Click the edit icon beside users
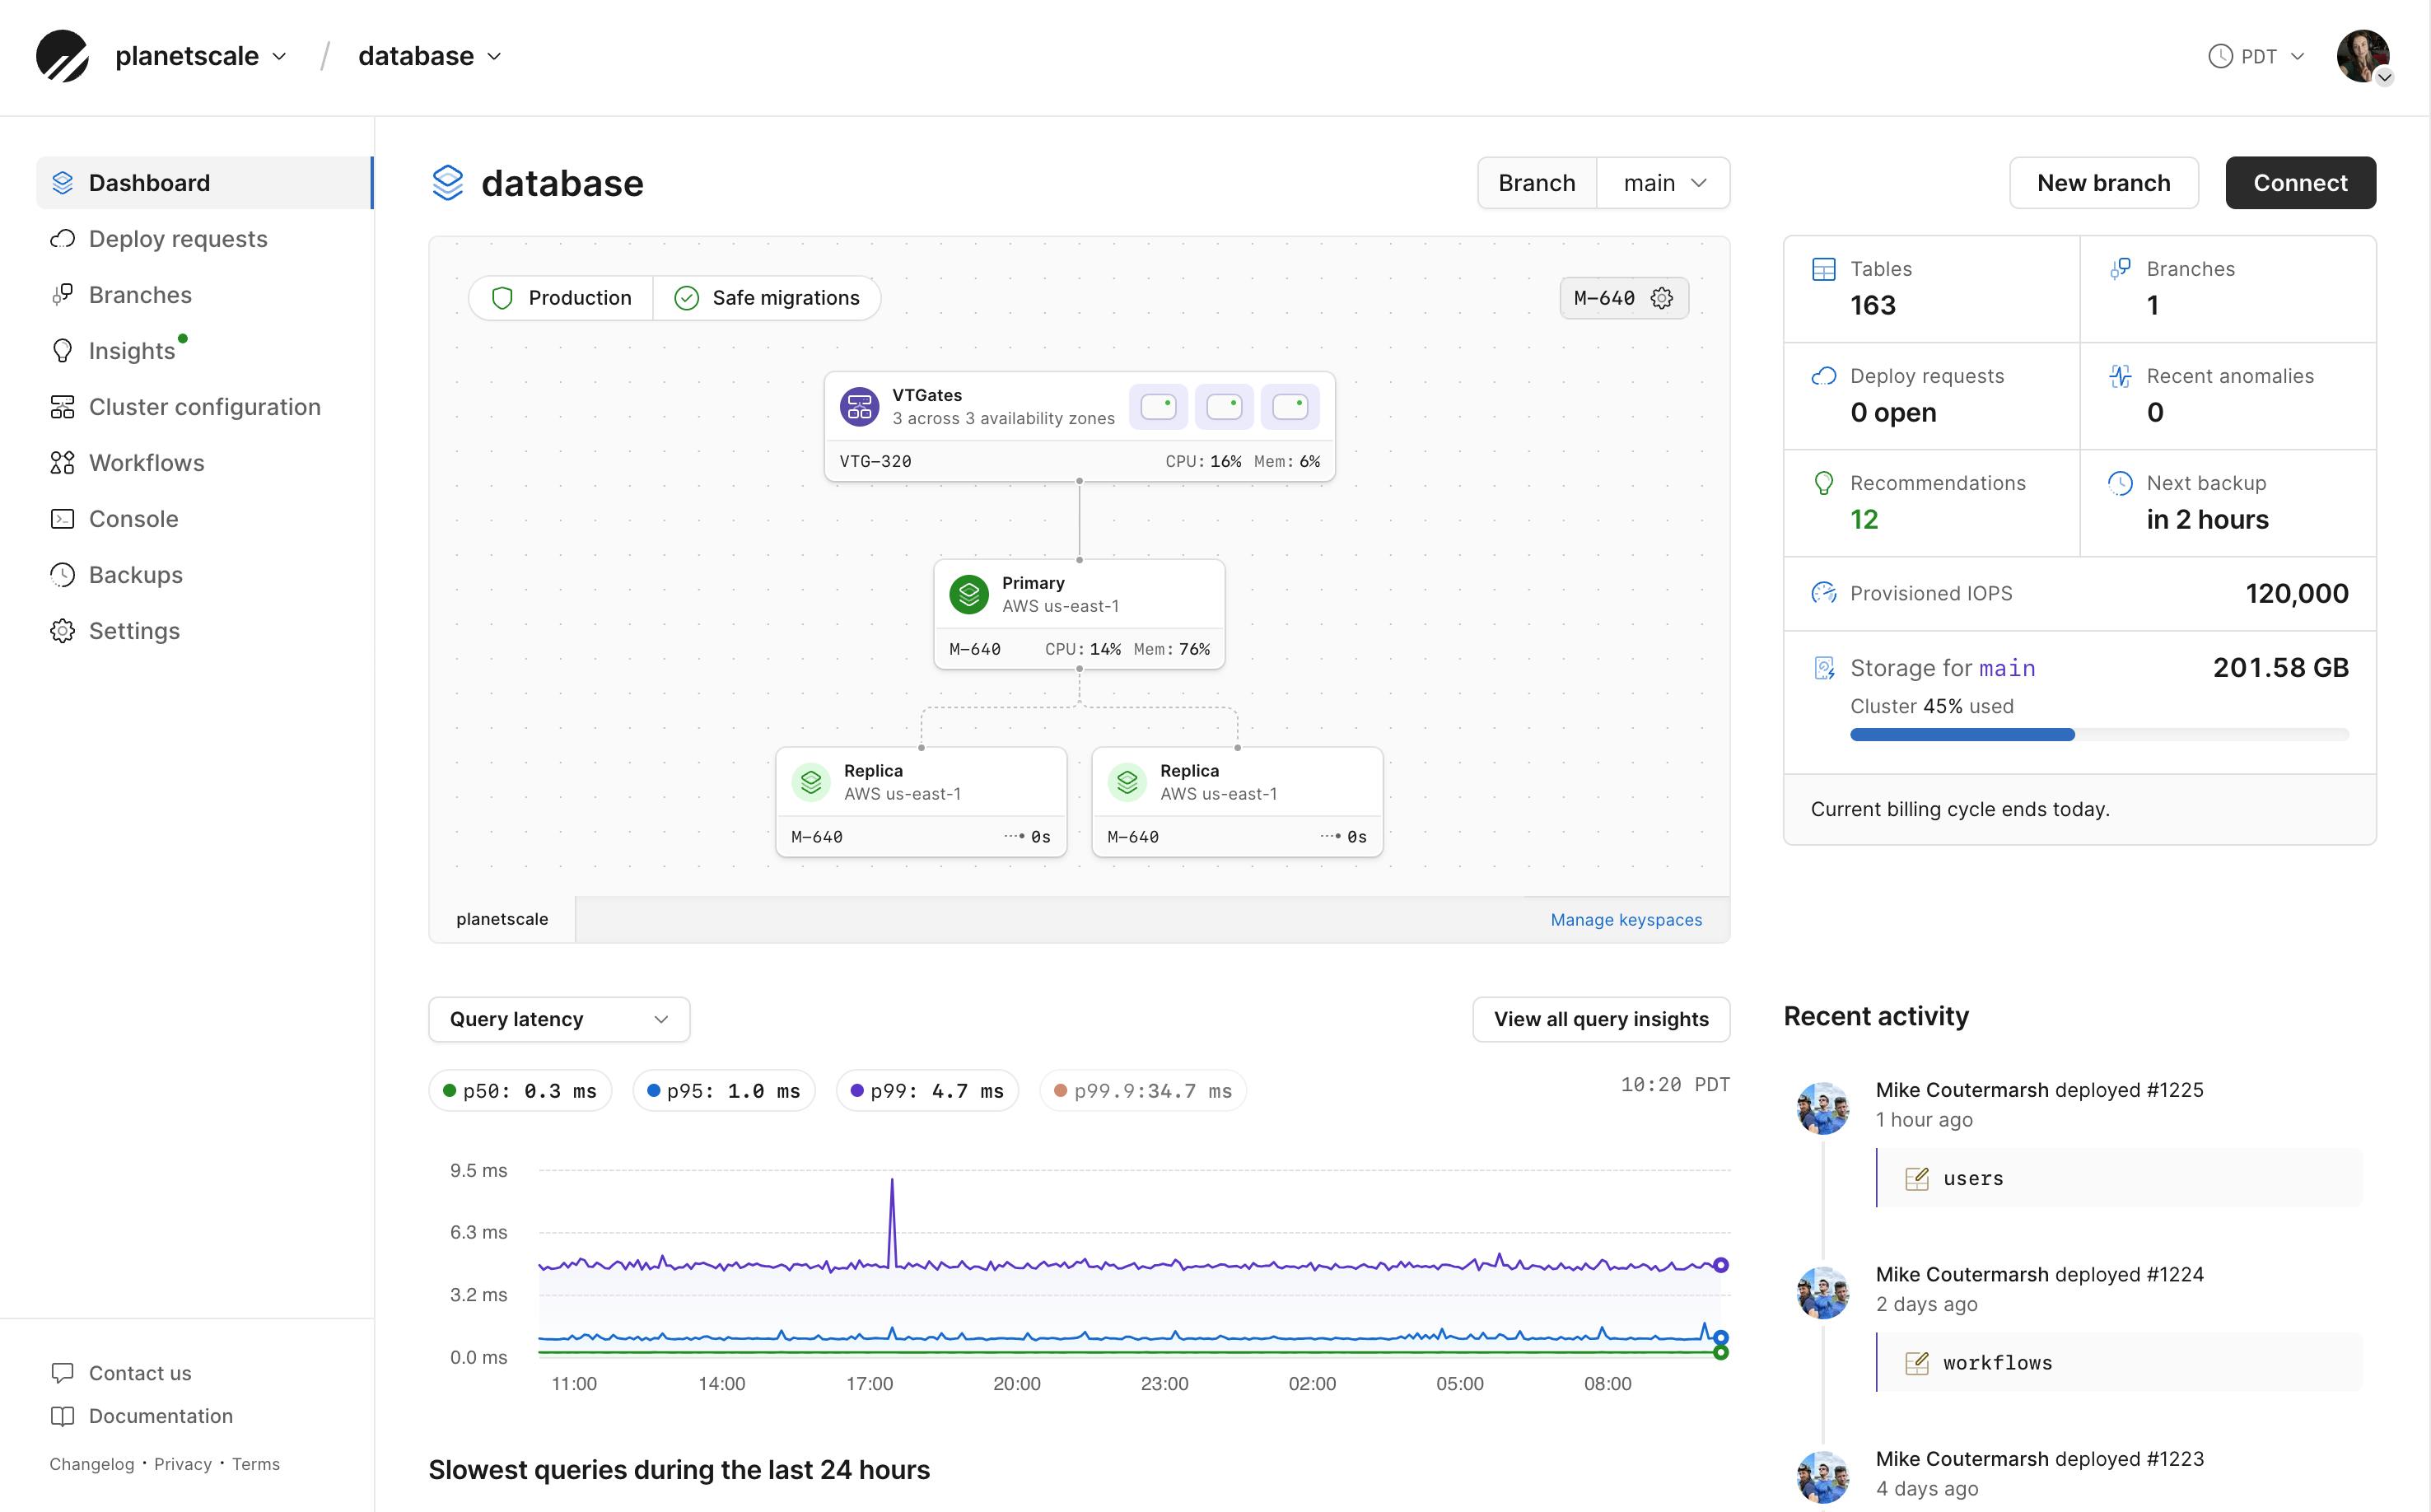Viewport: 2431px width, 1512px height. 1916,1178
